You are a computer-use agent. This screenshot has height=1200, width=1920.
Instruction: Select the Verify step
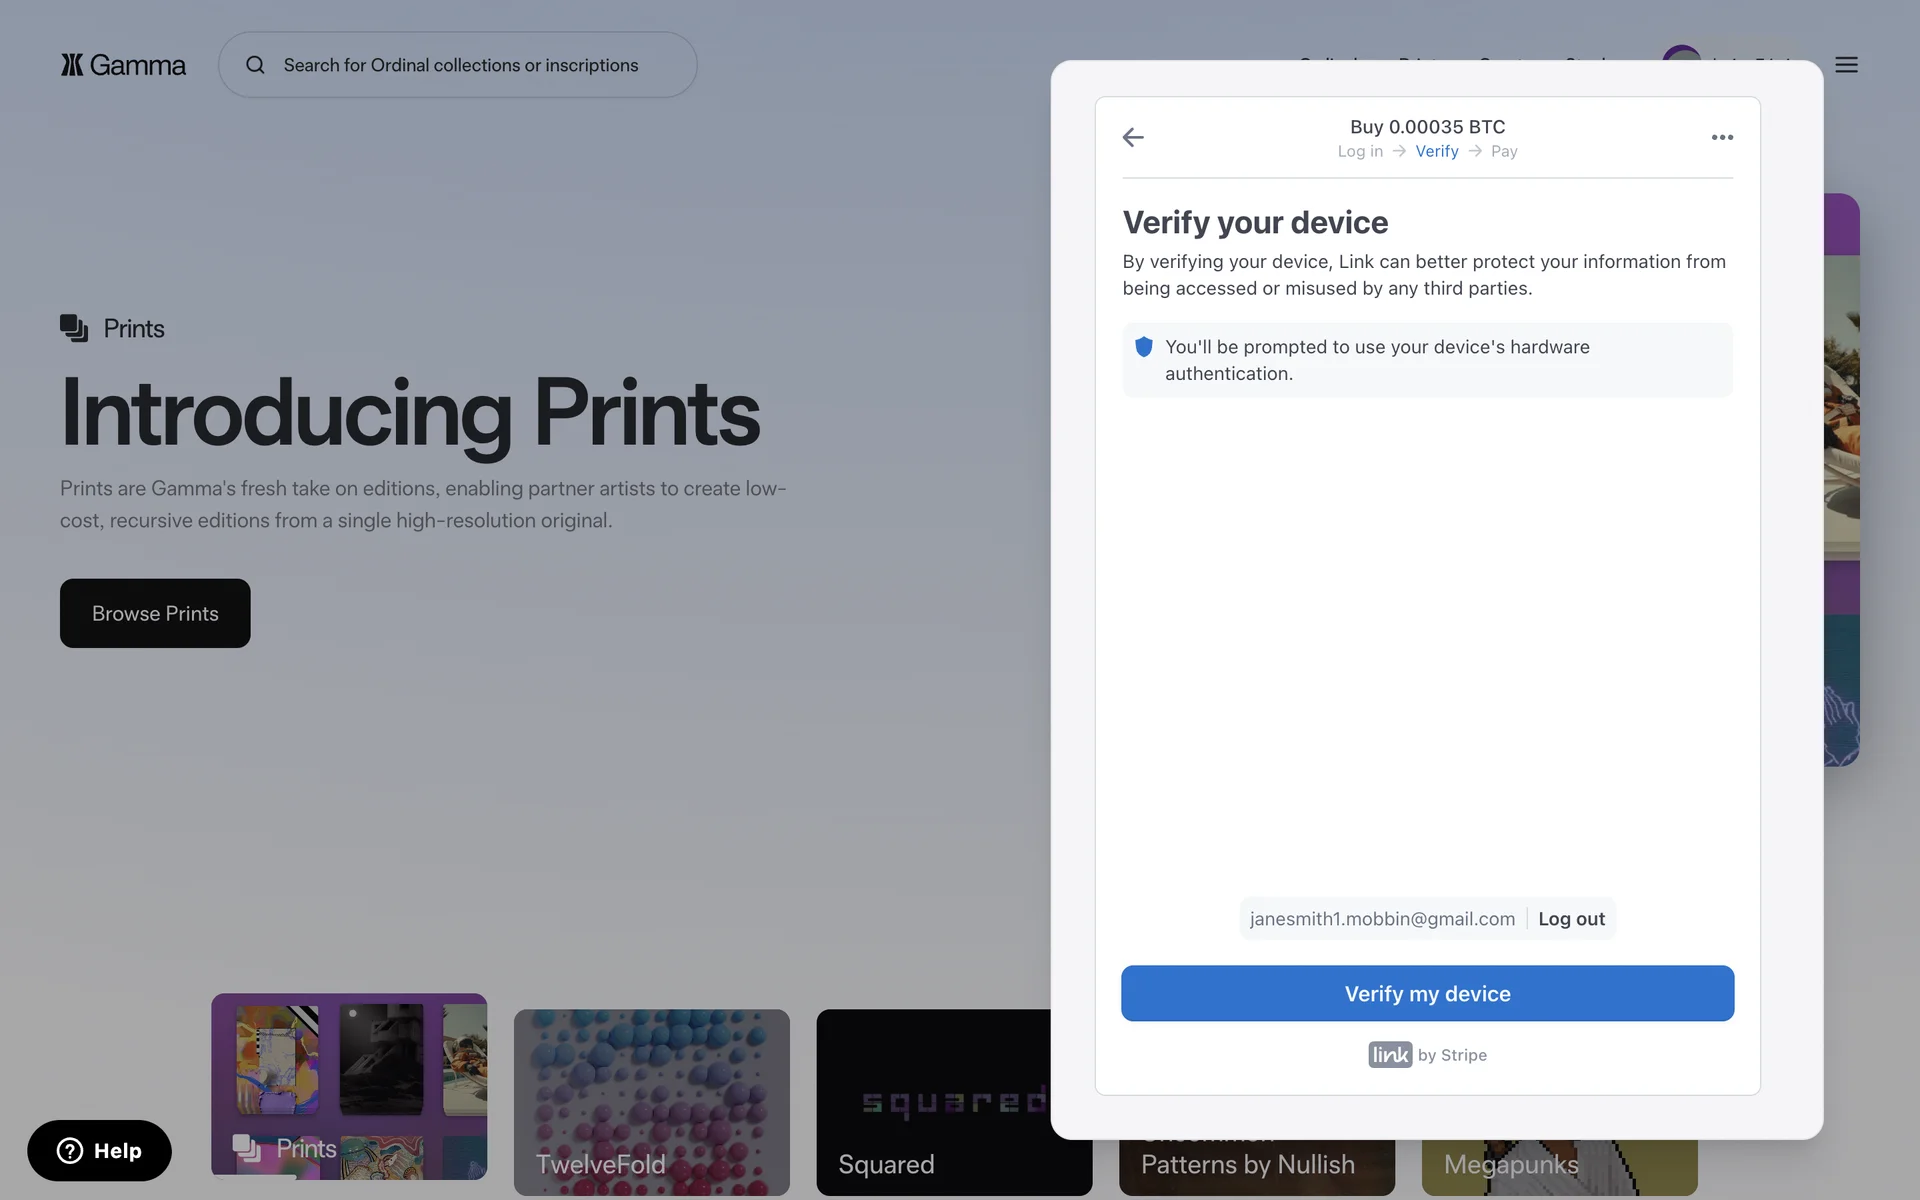pos(1436,151)
